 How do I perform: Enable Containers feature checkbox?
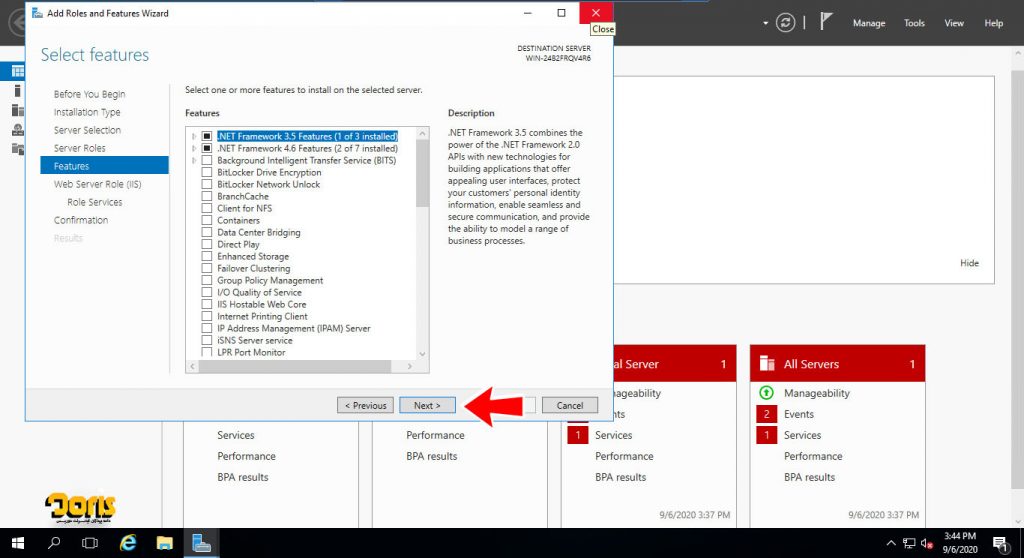[206, 220]
